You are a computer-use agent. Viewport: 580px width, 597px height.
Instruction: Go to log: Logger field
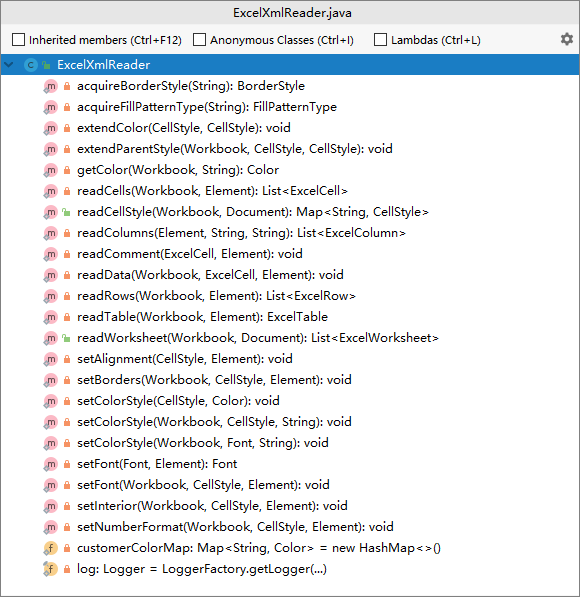202,569
